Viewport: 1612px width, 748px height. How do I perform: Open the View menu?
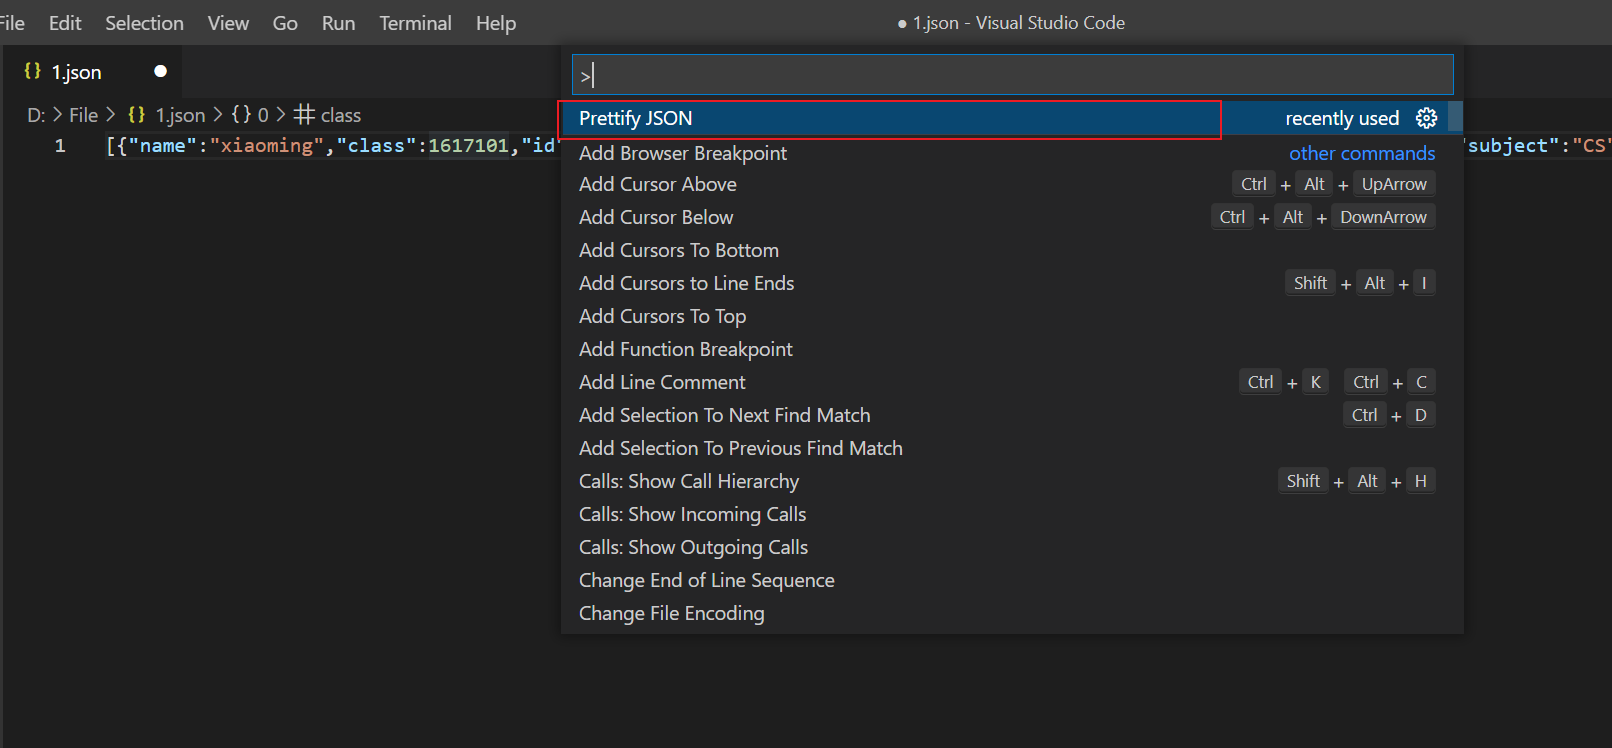click(228, 23)
